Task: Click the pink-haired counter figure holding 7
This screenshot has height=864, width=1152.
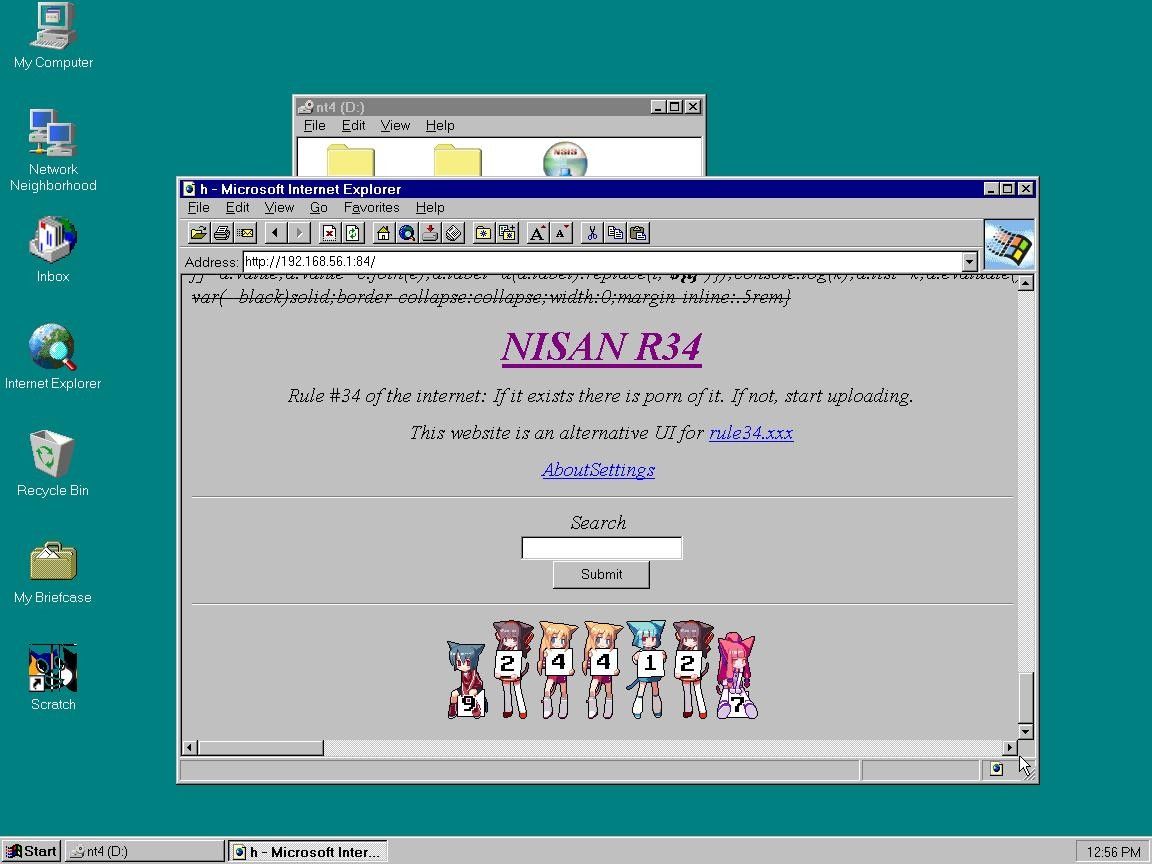Action: click(x=737, y=676)
